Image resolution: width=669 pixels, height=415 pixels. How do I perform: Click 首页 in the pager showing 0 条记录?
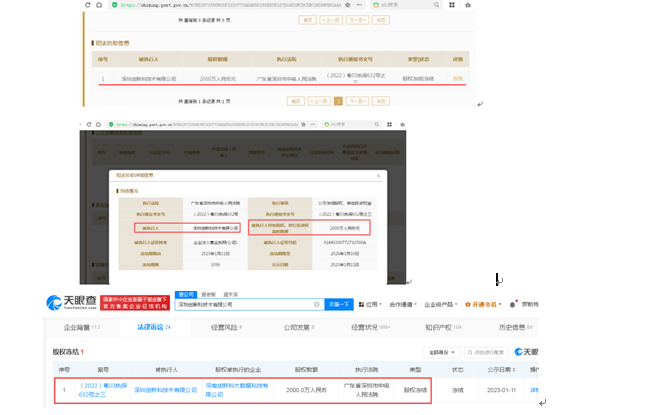(x=308, y=20)
